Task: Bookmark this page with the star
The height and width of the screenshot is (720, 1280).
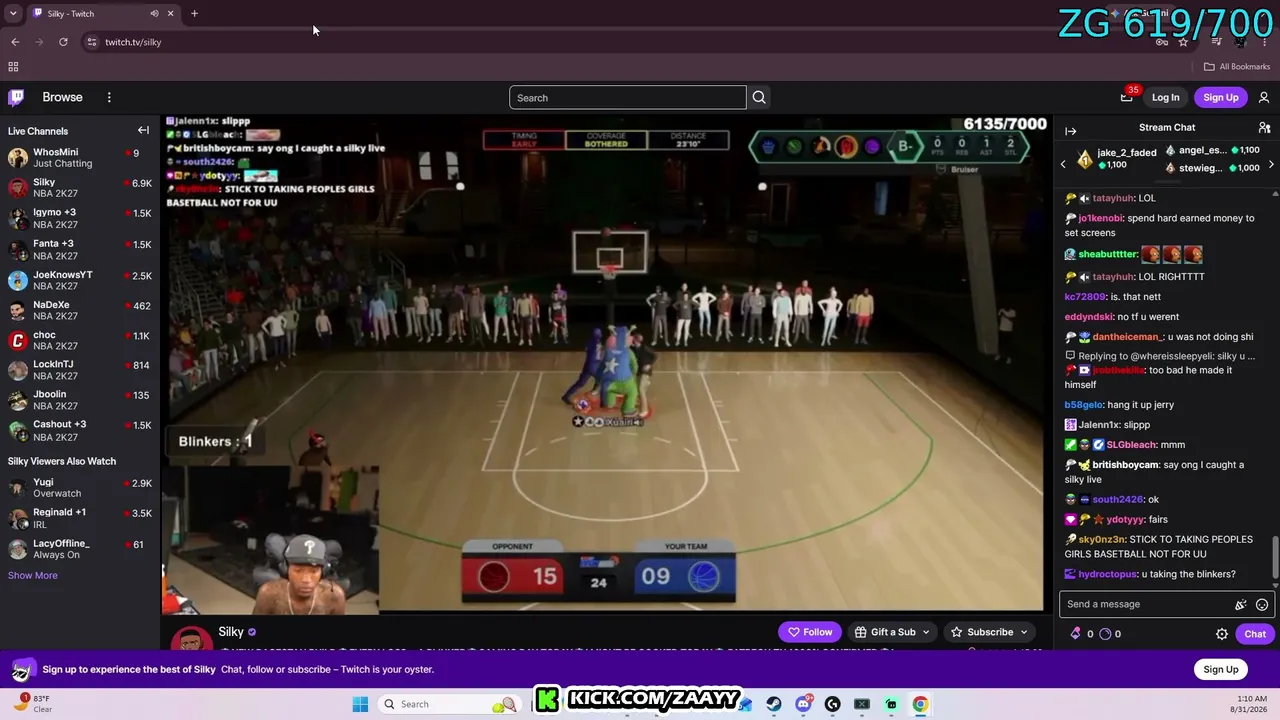Action: (1183, 42)
